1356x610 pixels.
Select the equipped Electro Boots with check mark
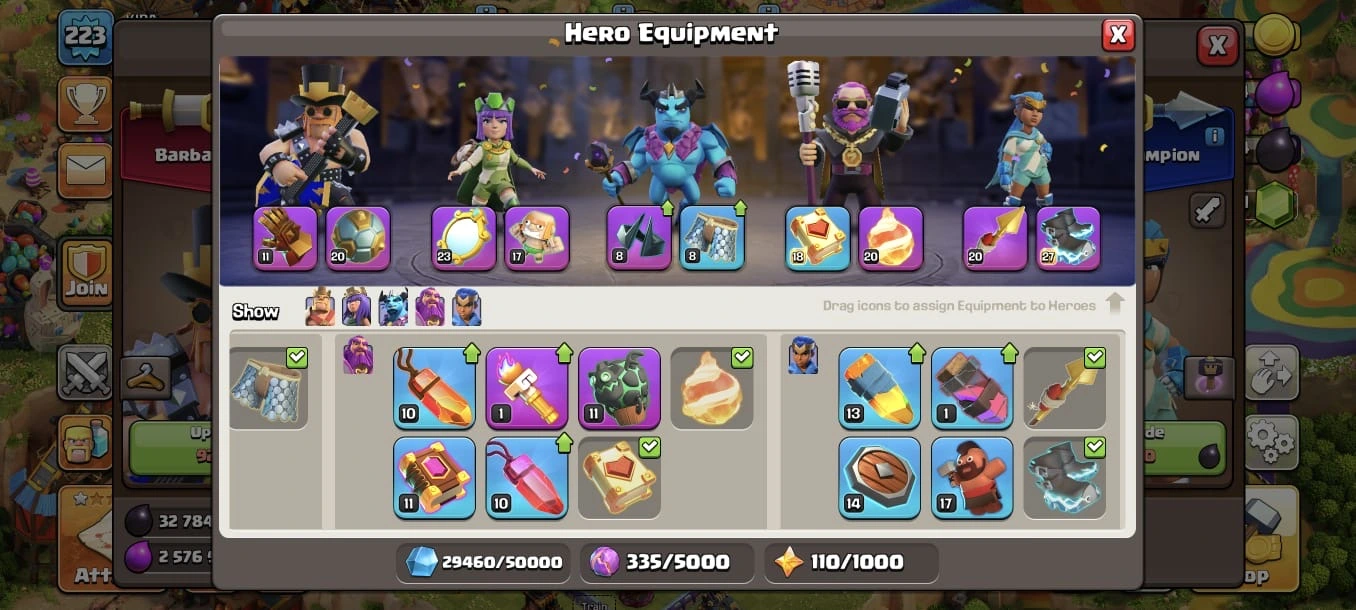[x=1064, y=478]
